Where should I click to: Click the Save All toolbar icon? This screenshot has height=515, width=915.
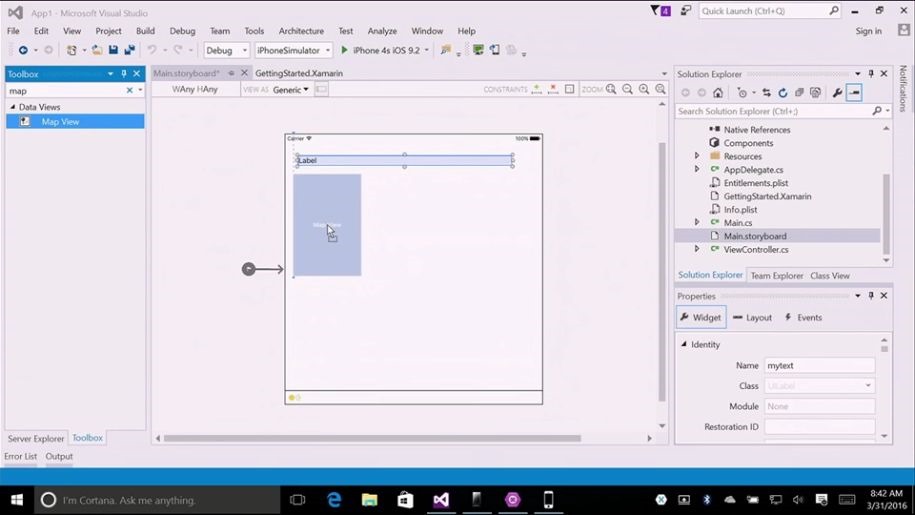(x=130, y=50)
